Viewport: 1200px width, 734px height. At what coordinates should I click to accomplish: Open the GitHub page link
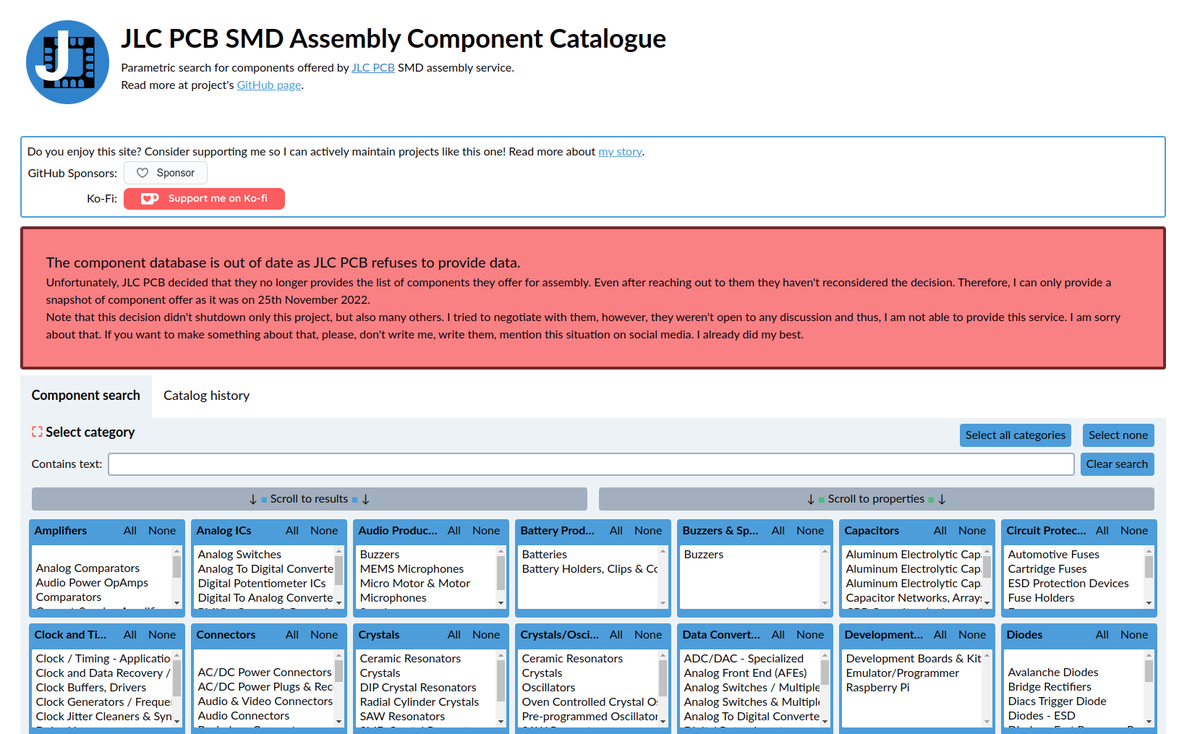(268, 85)
